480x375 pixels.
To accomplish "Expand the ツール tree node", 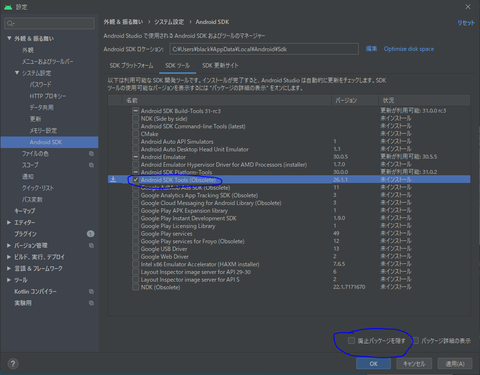I will pos(9,280).
